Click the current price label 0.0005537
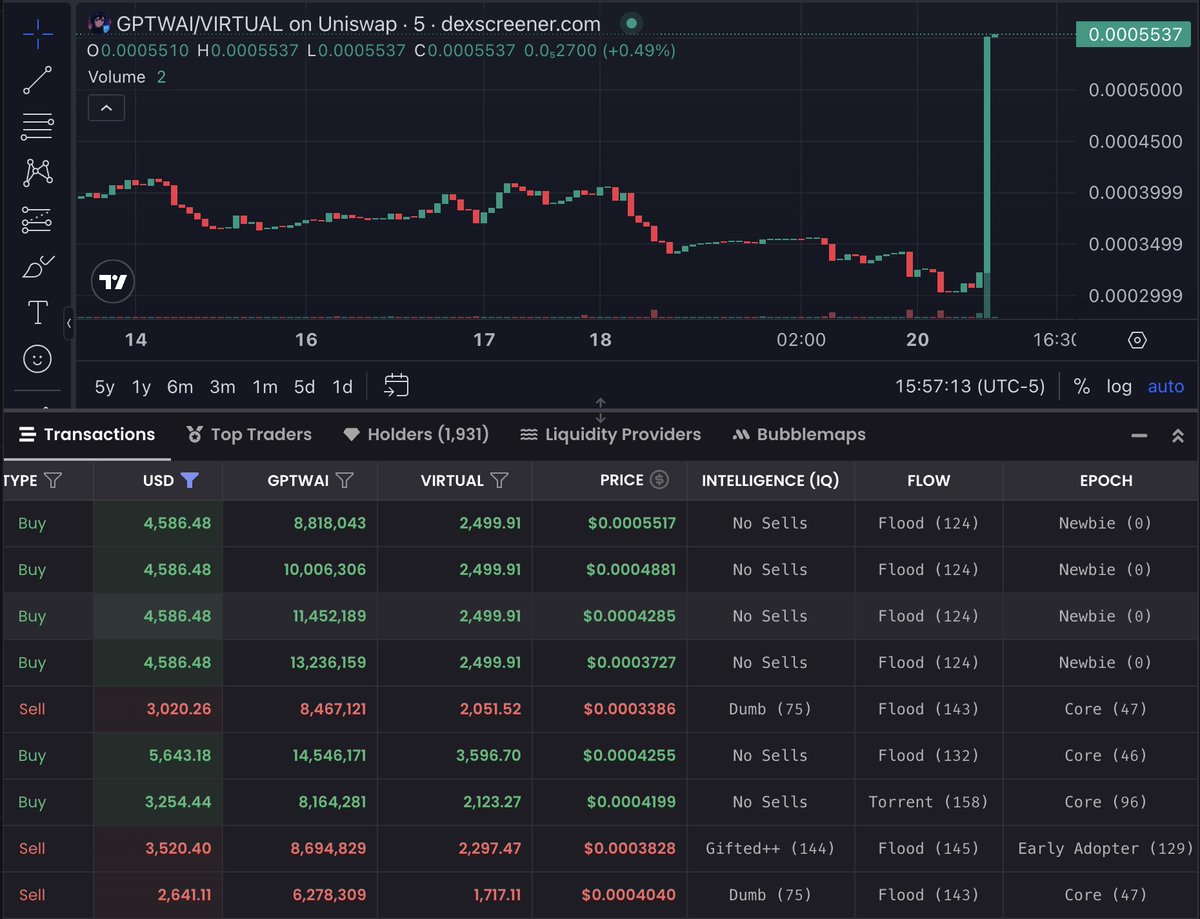Viewport: 1200px width, 919px height. coord(1134,34)
